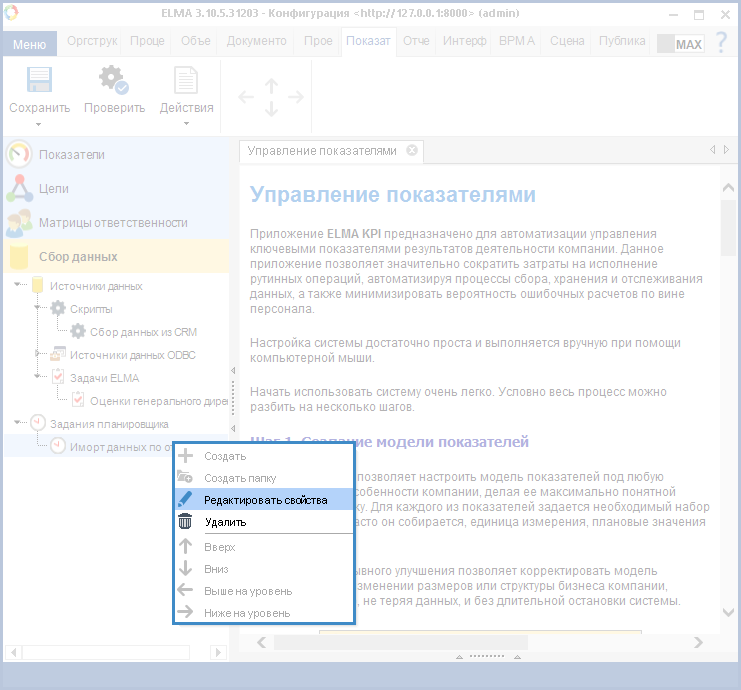The image size is (741, 690).
Task: Select Удалить trash can entry
Action: pos(225,522)
